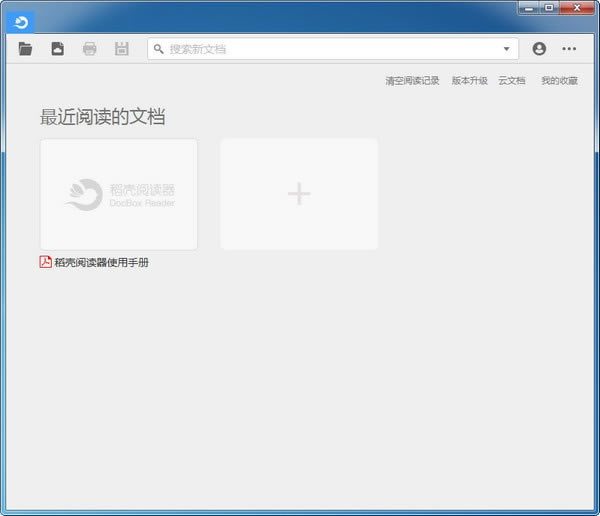The width and height of the screenshot is (600, 516).
Task: Click the picture document icon in toolbar
Action: click(58, 49)
